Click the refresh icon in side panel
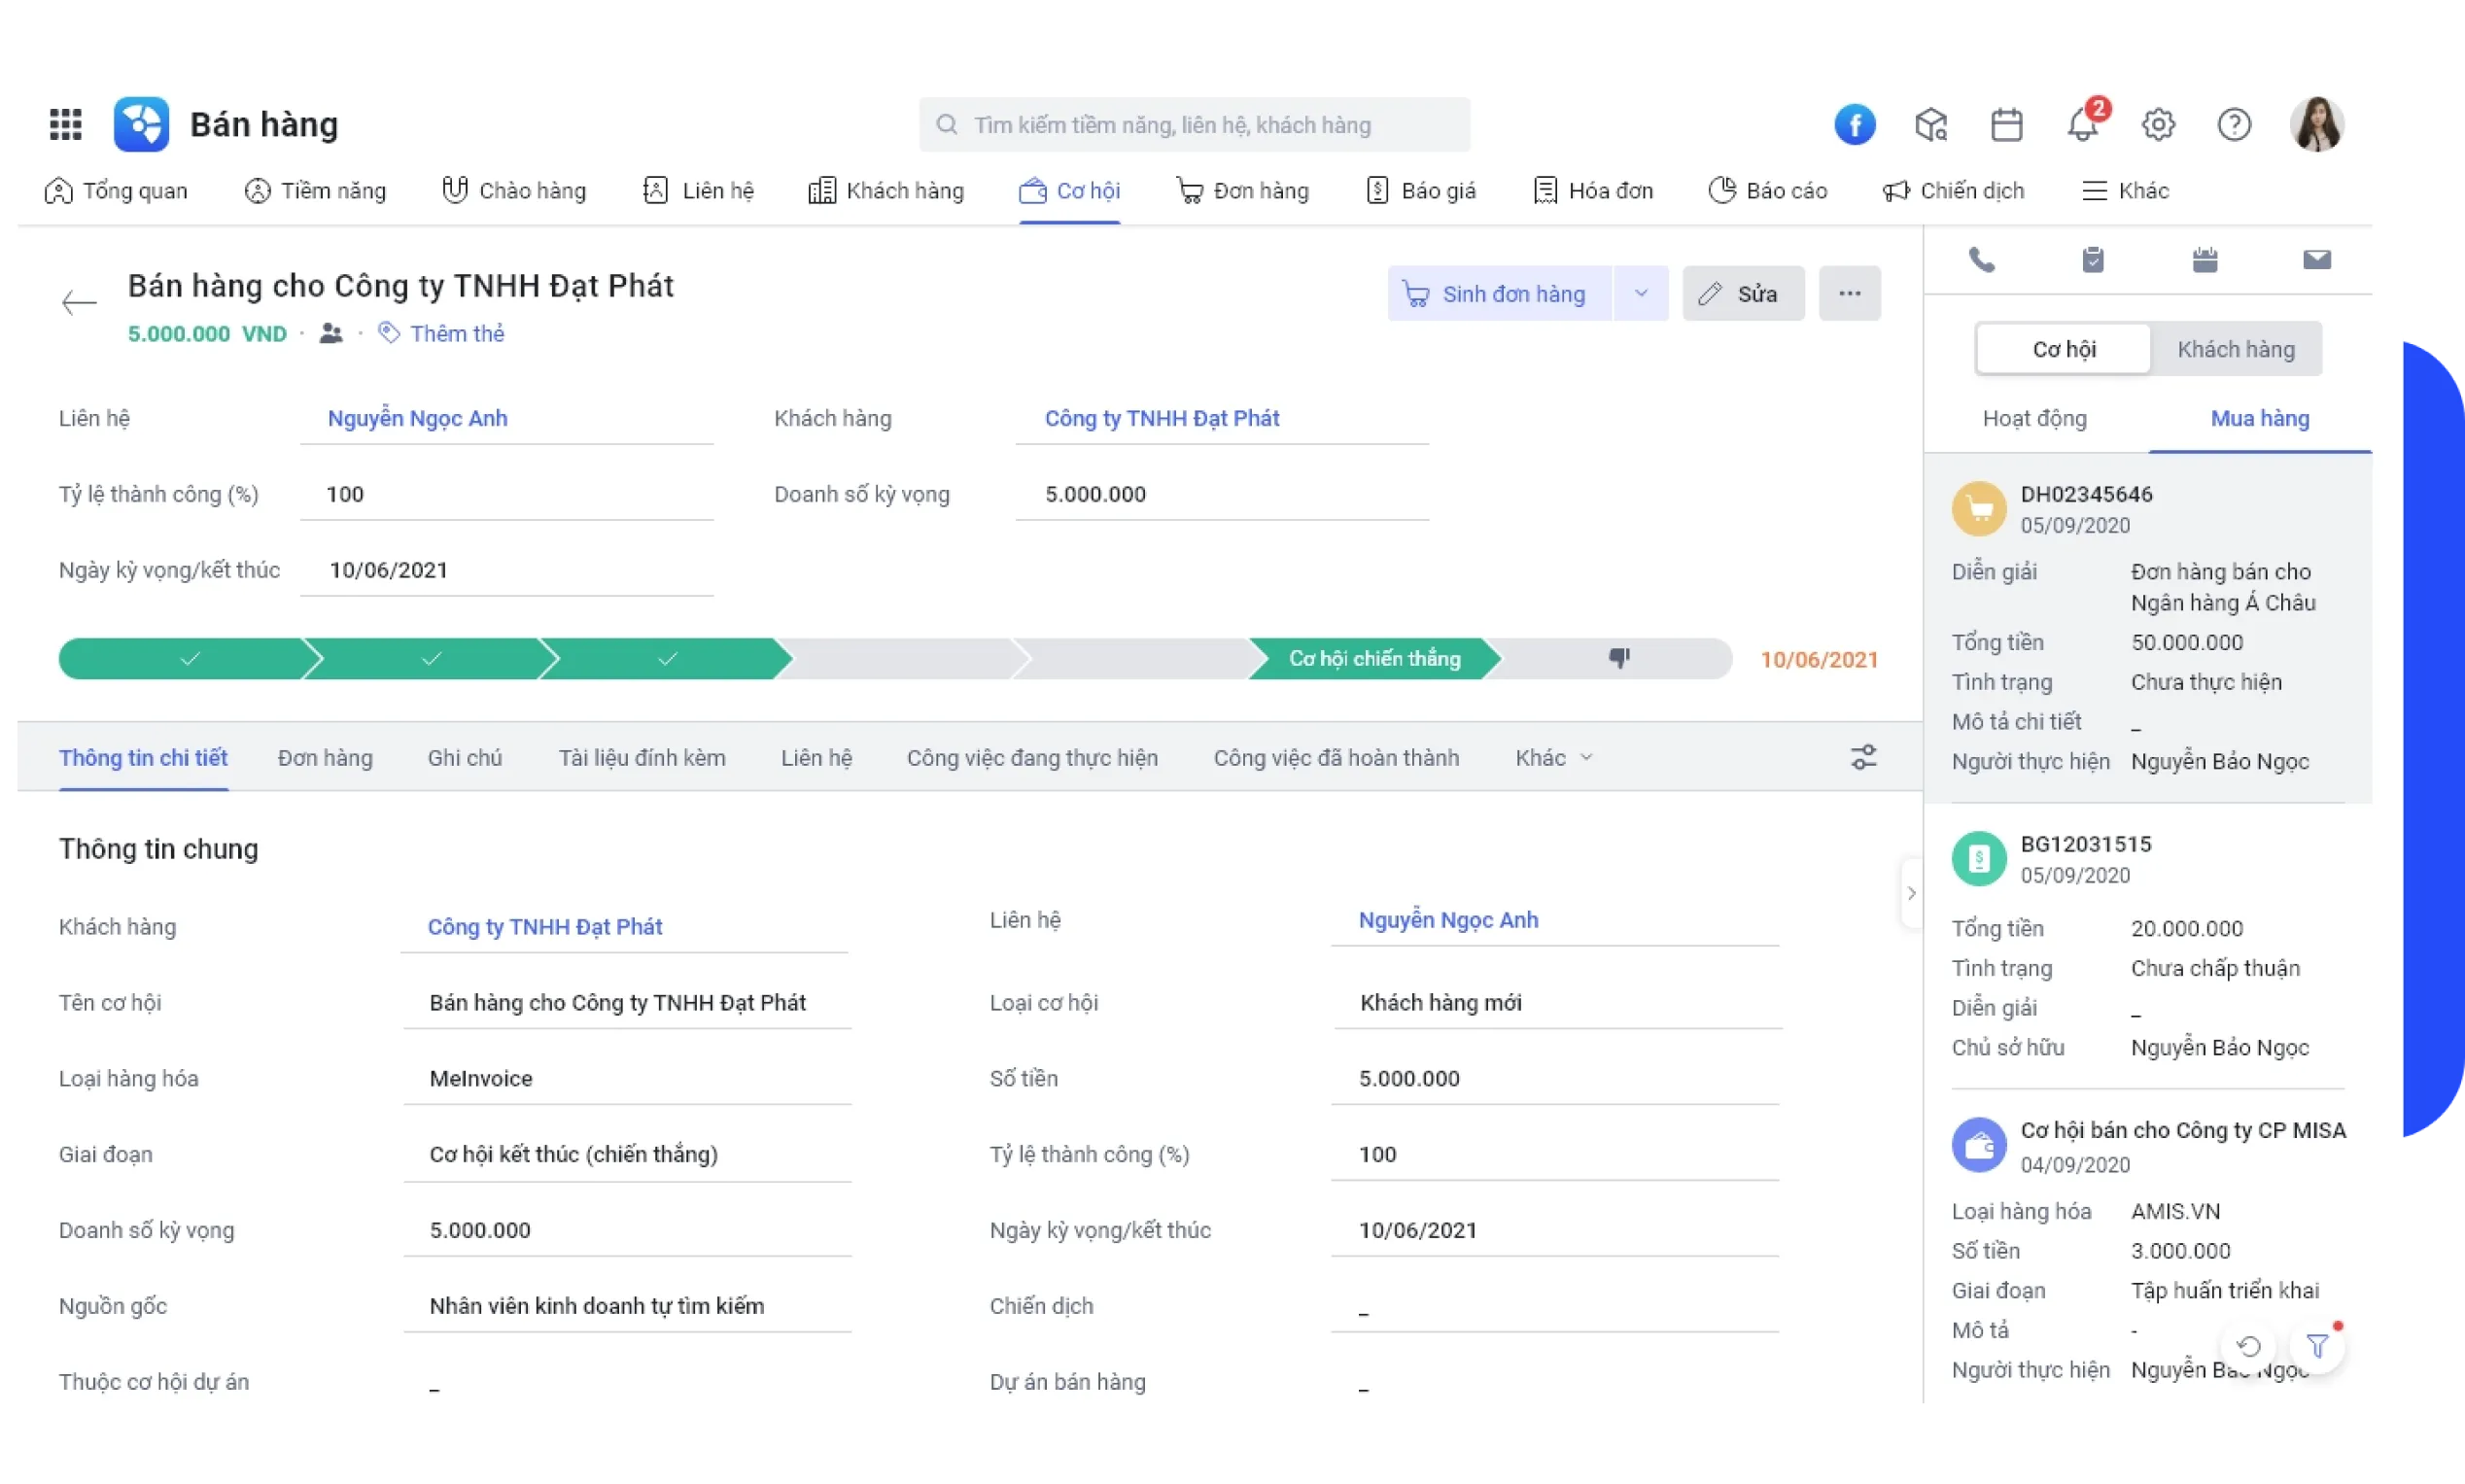2465x1484 pixels. [x=2249, y=1346]
